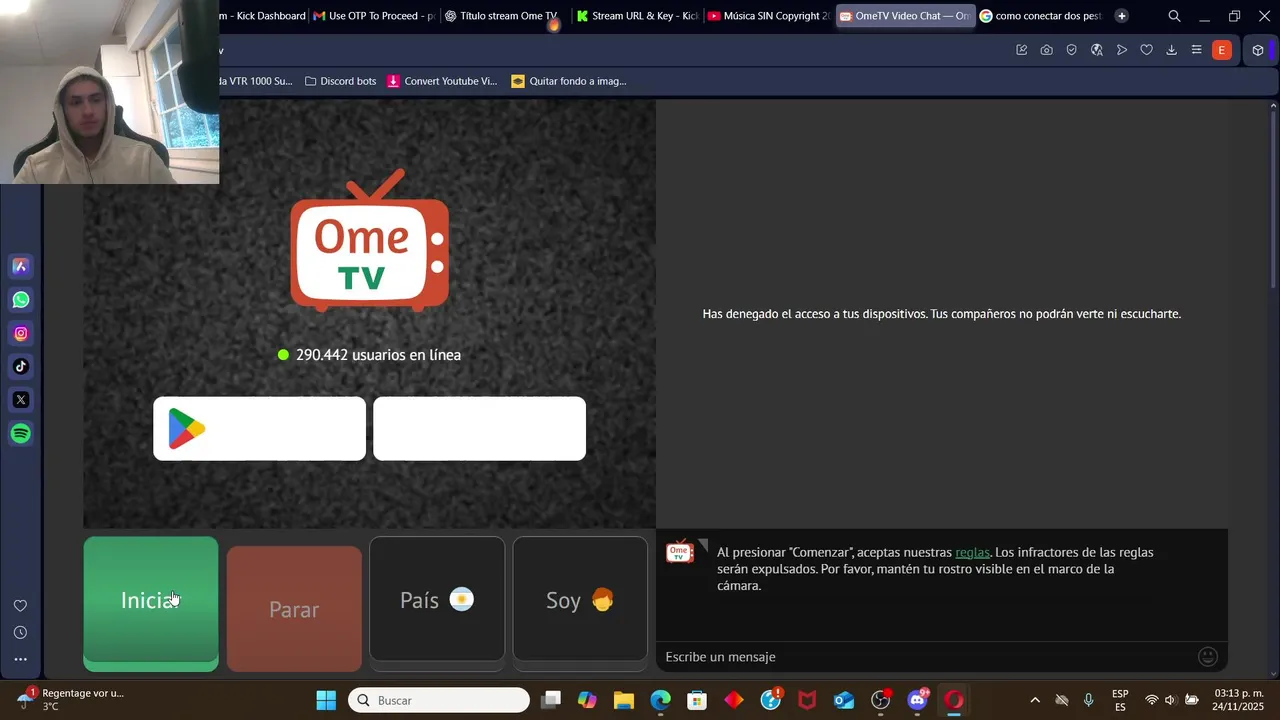Open the reglas rules link
The width and height of the screenshot is (1280, 720).
[972, 552]
